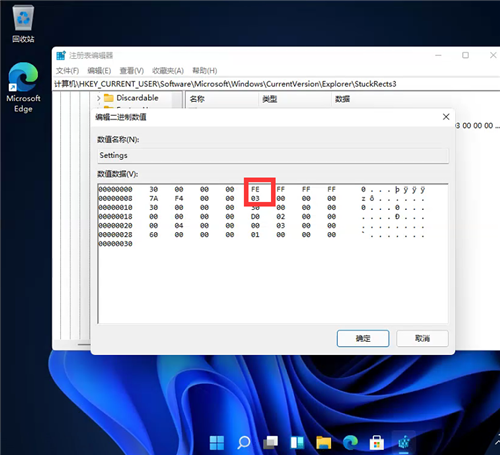The height and width of the screenshot is (455, 500).
Task: Select the 60 byte in row 00000028
Action: [154, 235]
